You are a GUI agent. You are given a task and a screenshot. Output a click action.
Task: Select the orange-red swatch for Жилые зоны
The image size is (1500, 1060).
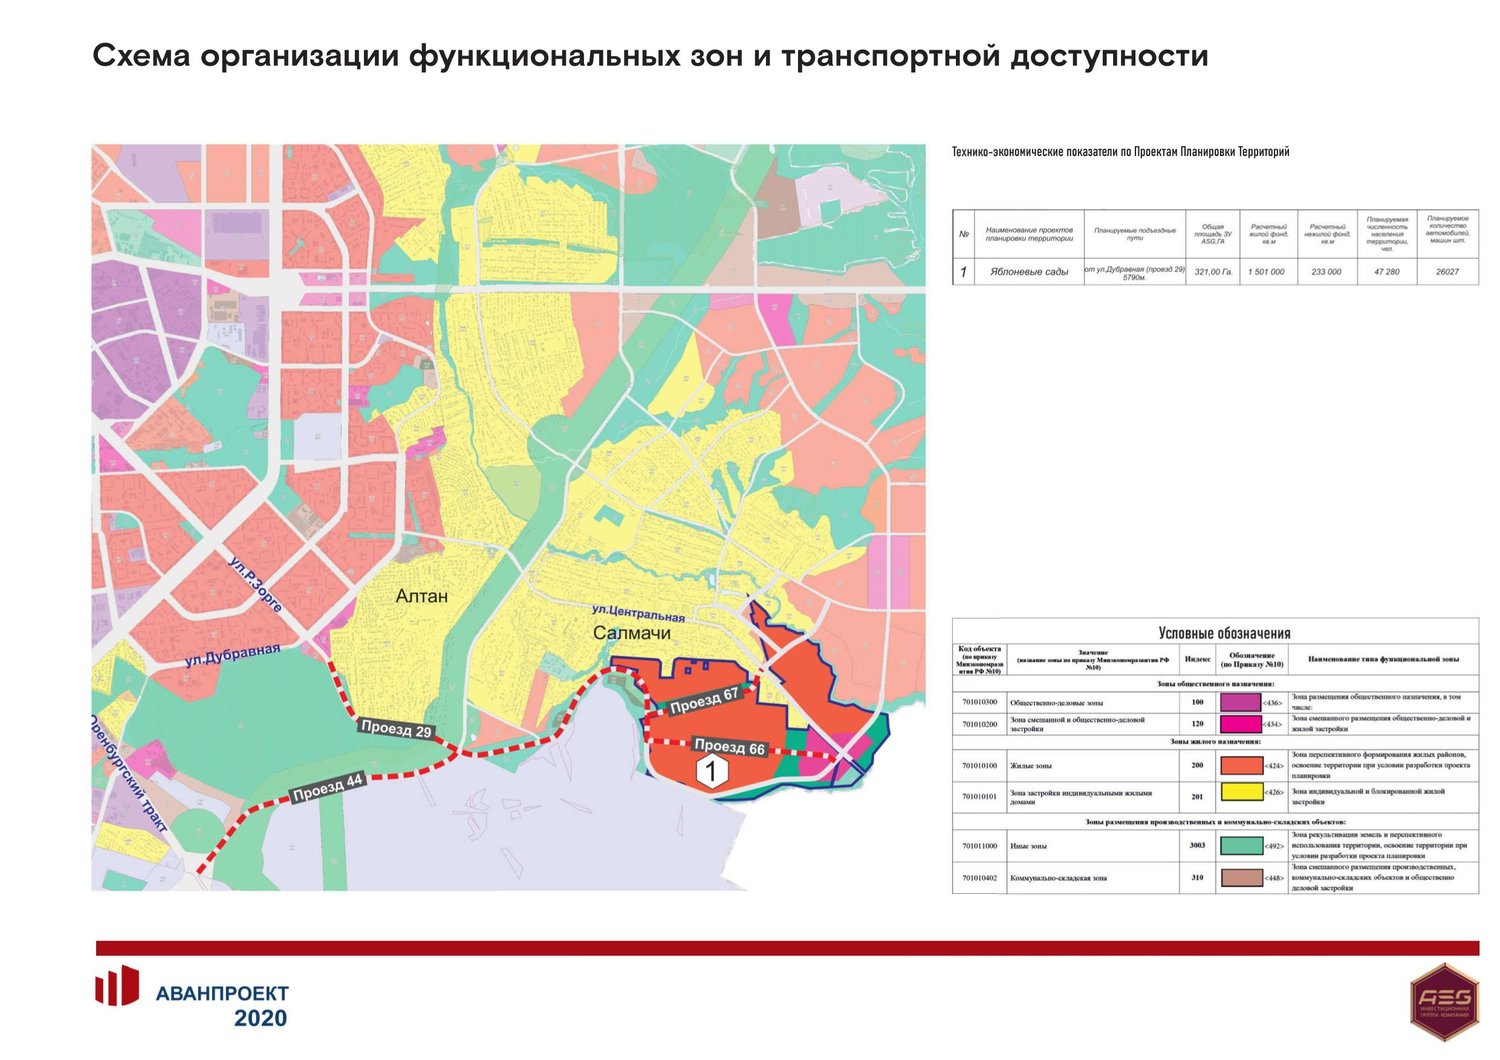[x=1241, y=766]
